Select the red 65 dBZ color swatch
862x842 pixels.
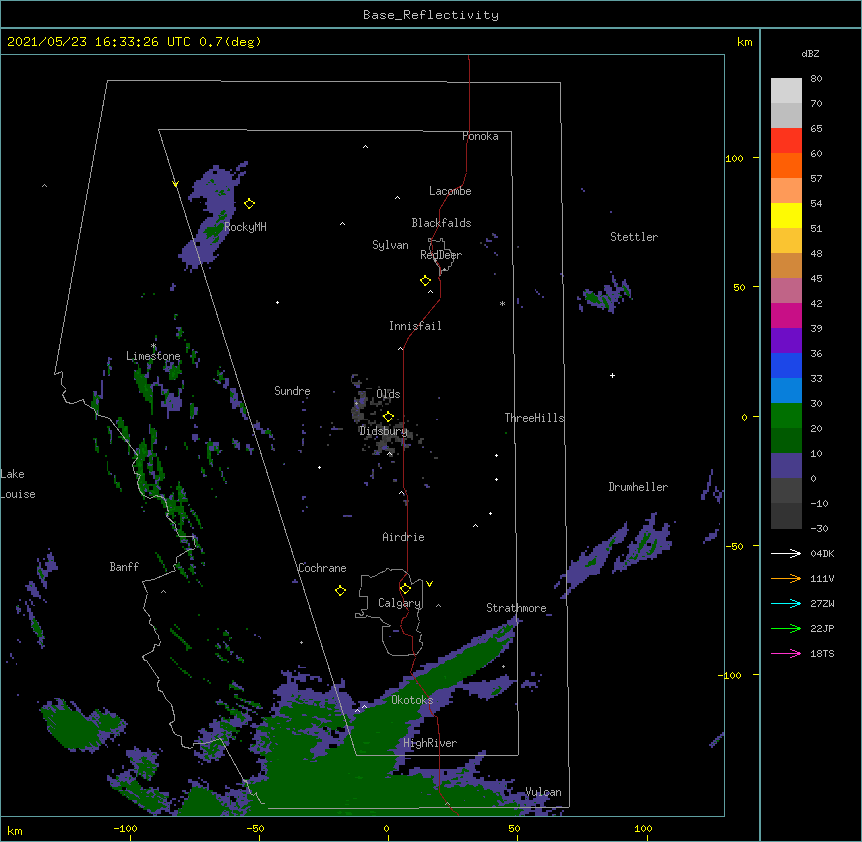point(786,140)
